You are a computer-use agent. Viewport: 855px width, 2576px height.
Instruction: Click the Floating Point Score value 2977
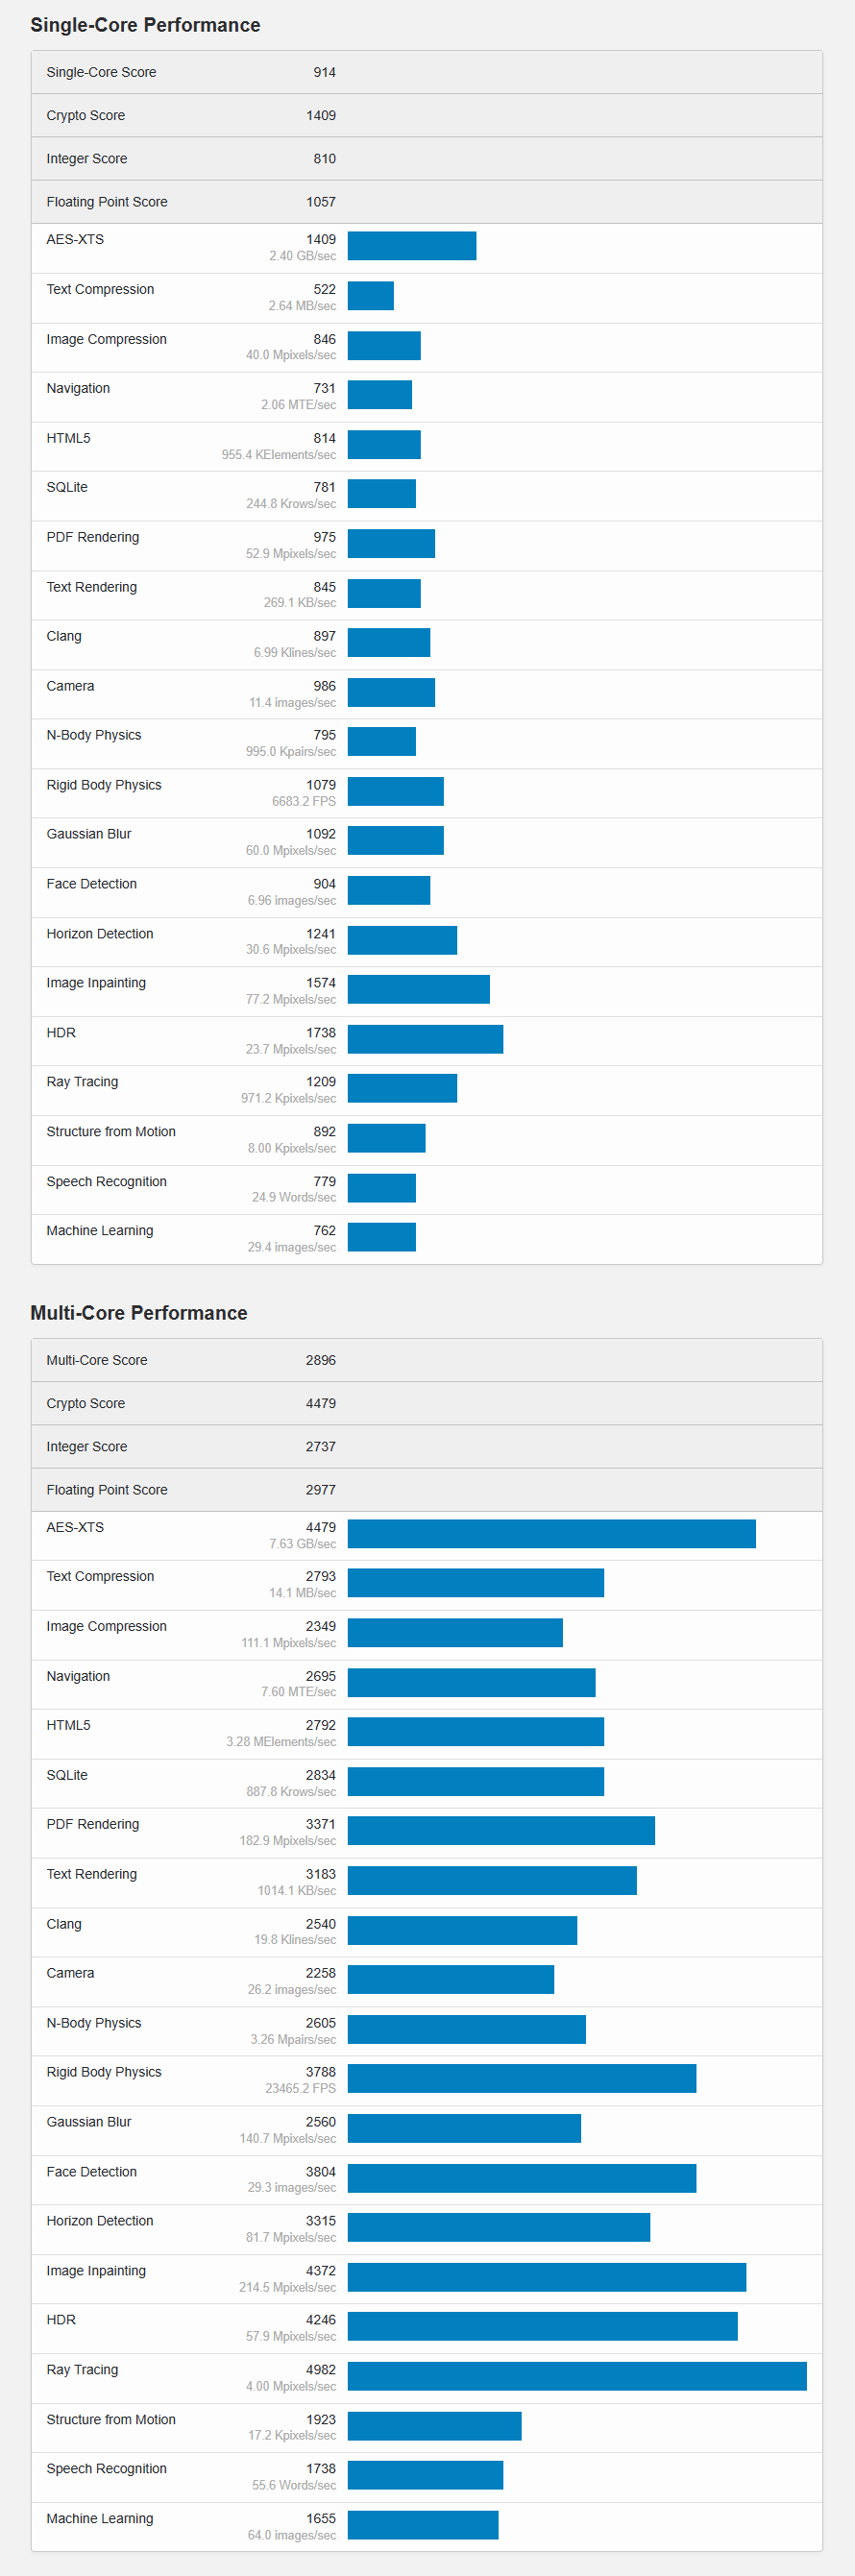pos(320,1489)
